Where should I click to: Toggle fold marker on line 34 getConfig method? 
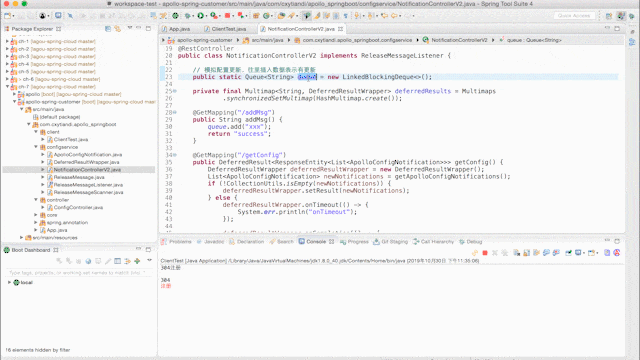(175, 155)
